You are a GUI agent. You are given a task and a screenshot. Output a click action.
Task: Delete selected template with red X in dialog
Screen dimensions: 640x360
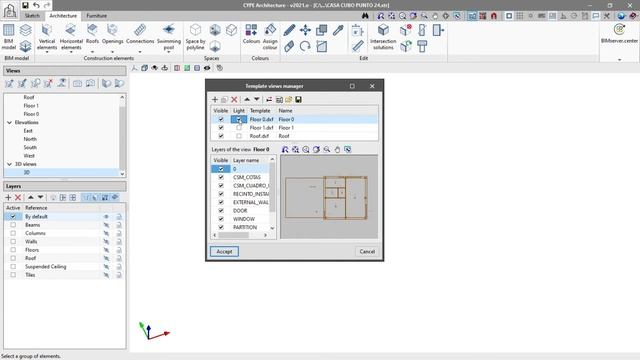coord(234,100)
